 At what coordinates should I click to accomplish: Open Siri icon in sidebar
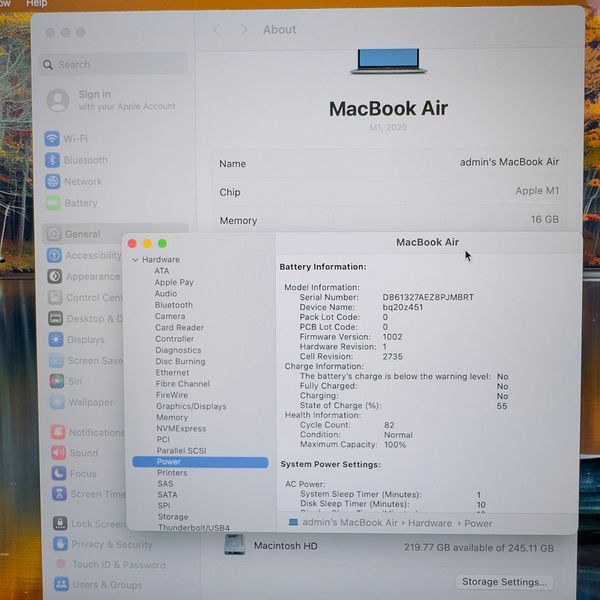[57, 381]
